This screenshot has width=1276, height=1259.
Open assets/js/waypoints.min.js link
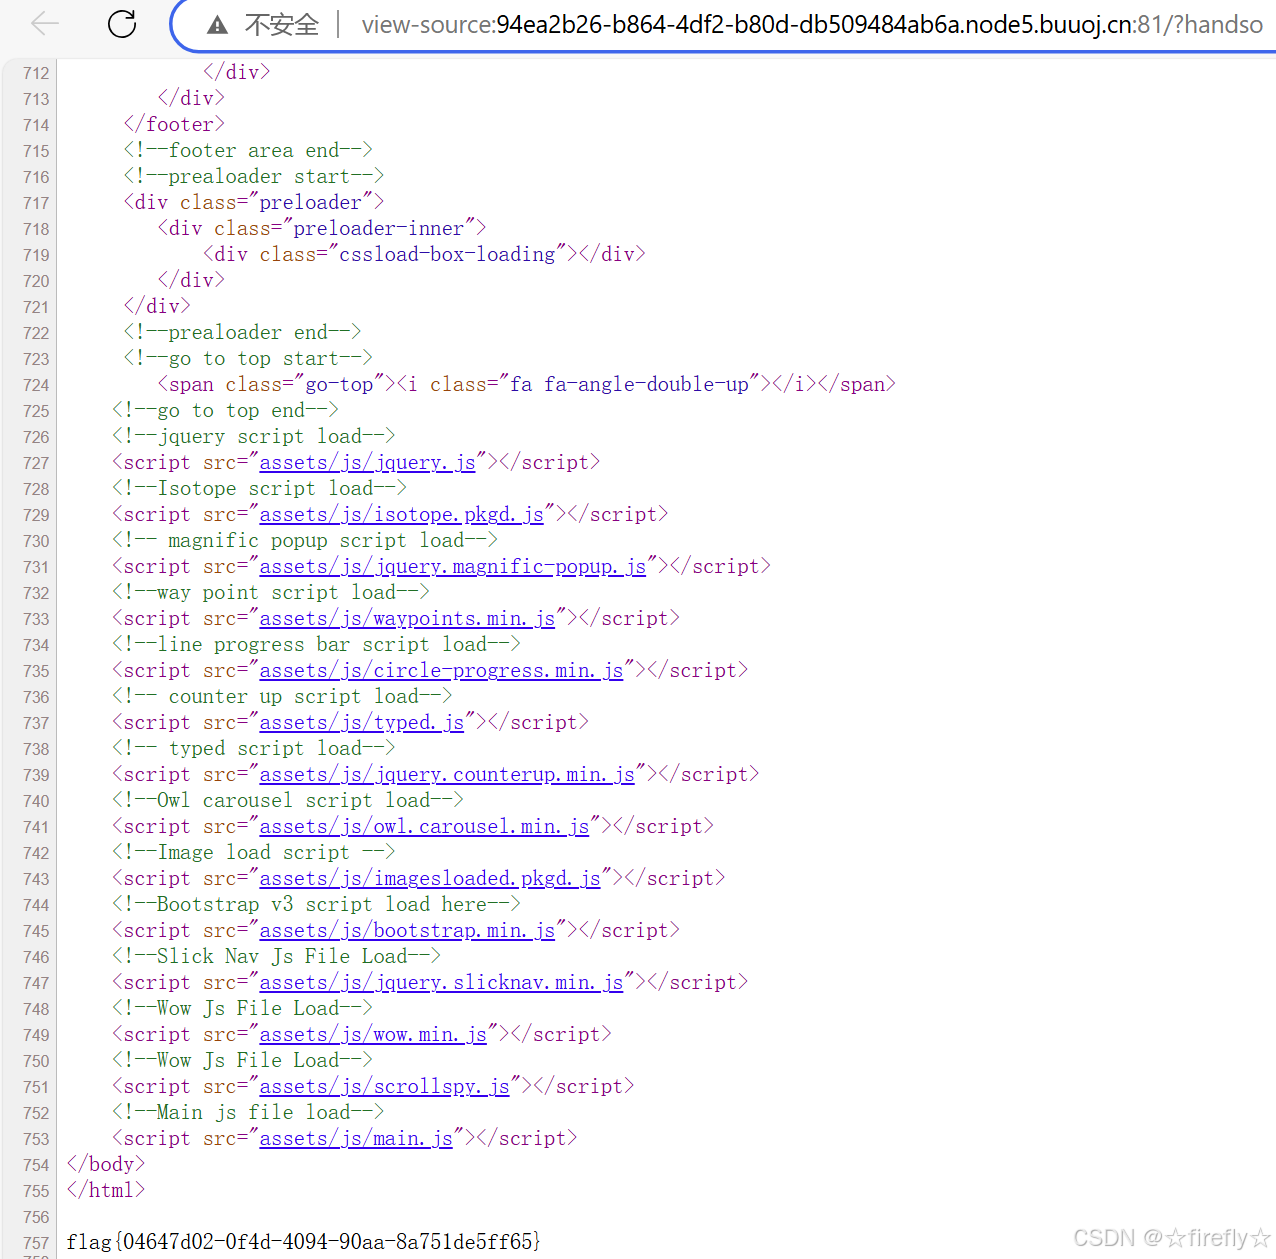click(x=407, y=618)
